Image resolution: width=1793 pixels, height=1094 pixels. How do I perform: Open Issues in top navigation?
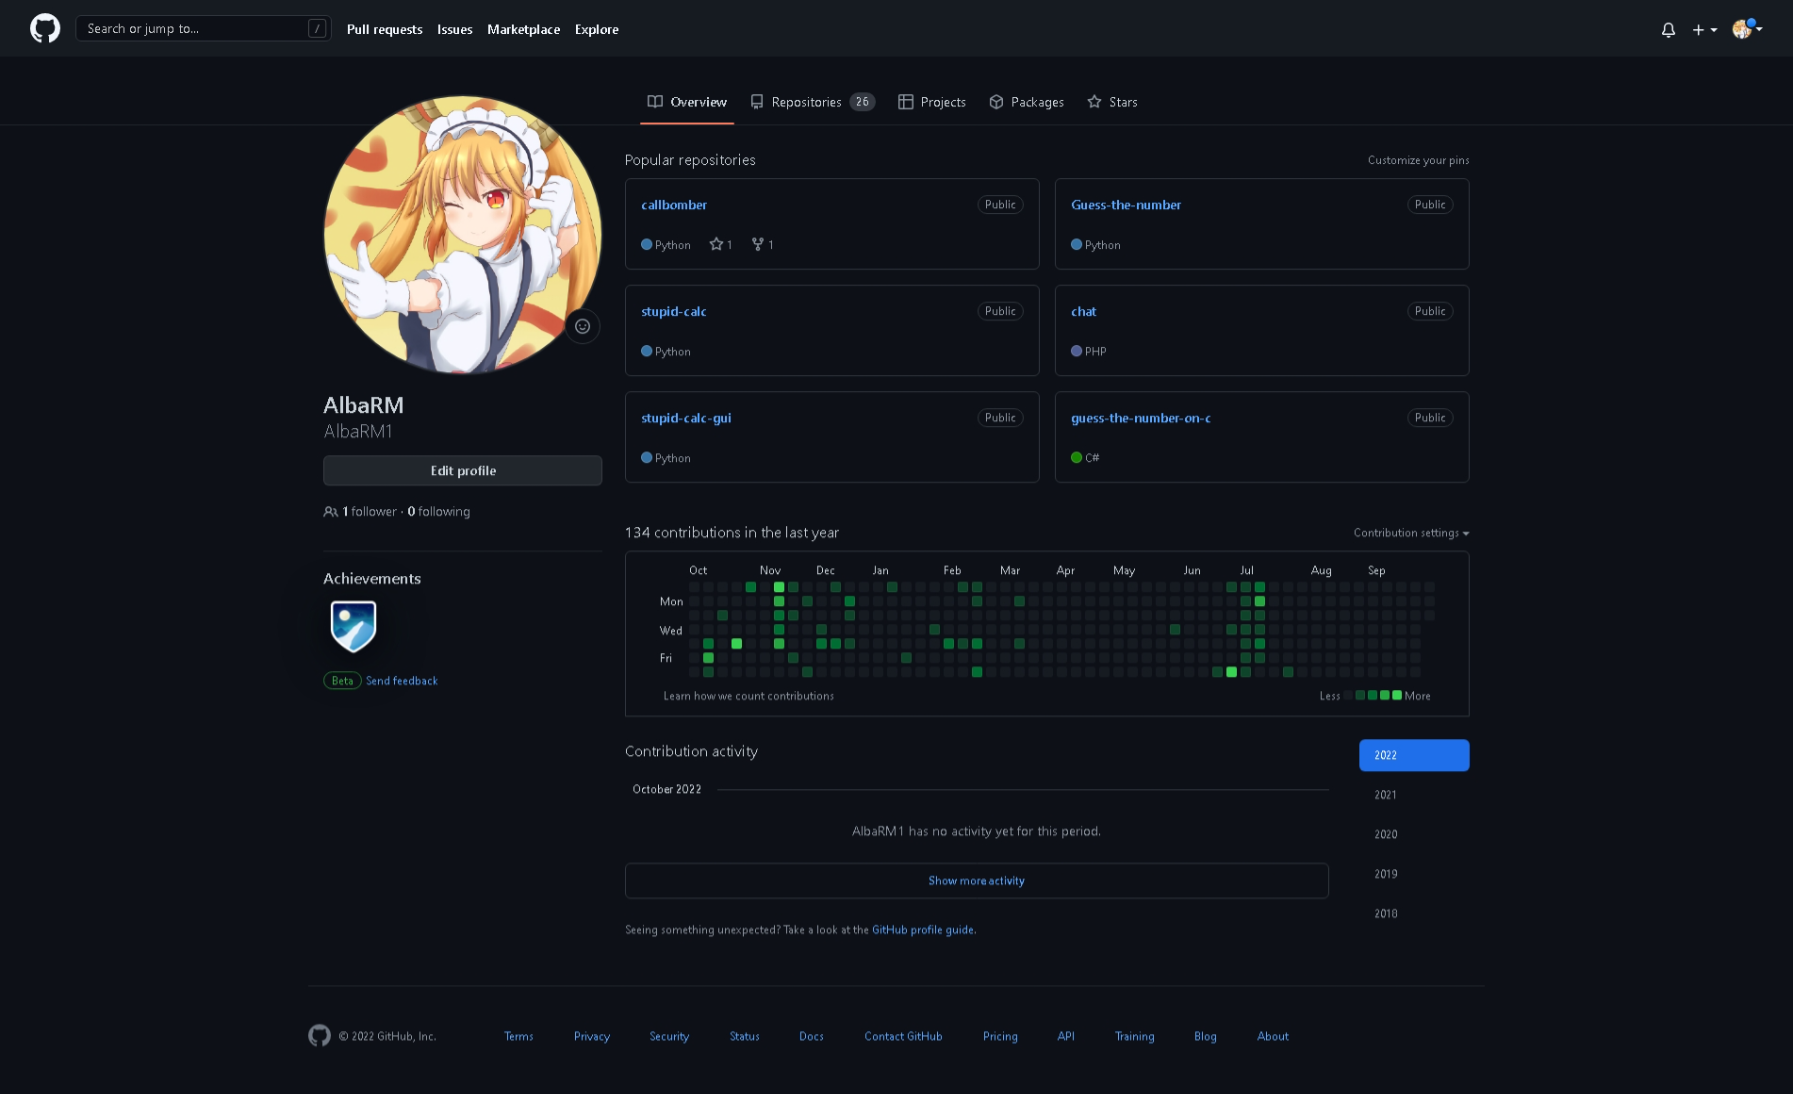pos(454,30)
